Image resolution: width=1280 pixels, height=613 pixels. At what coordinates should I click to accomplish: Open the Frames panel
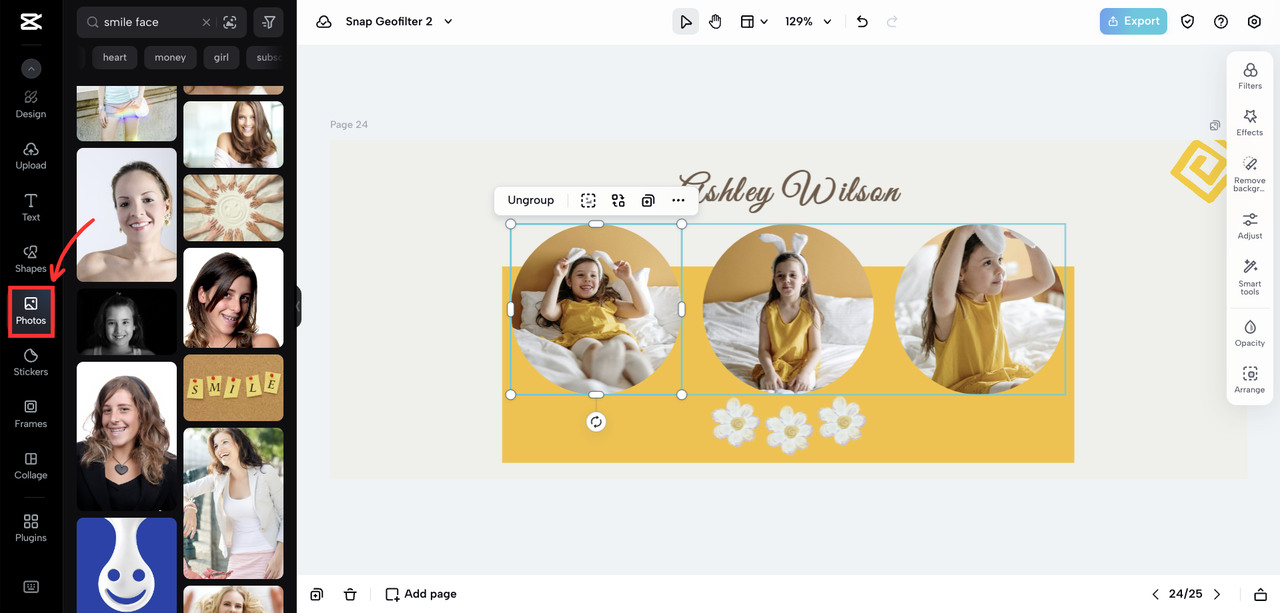(x=31, y=415)
